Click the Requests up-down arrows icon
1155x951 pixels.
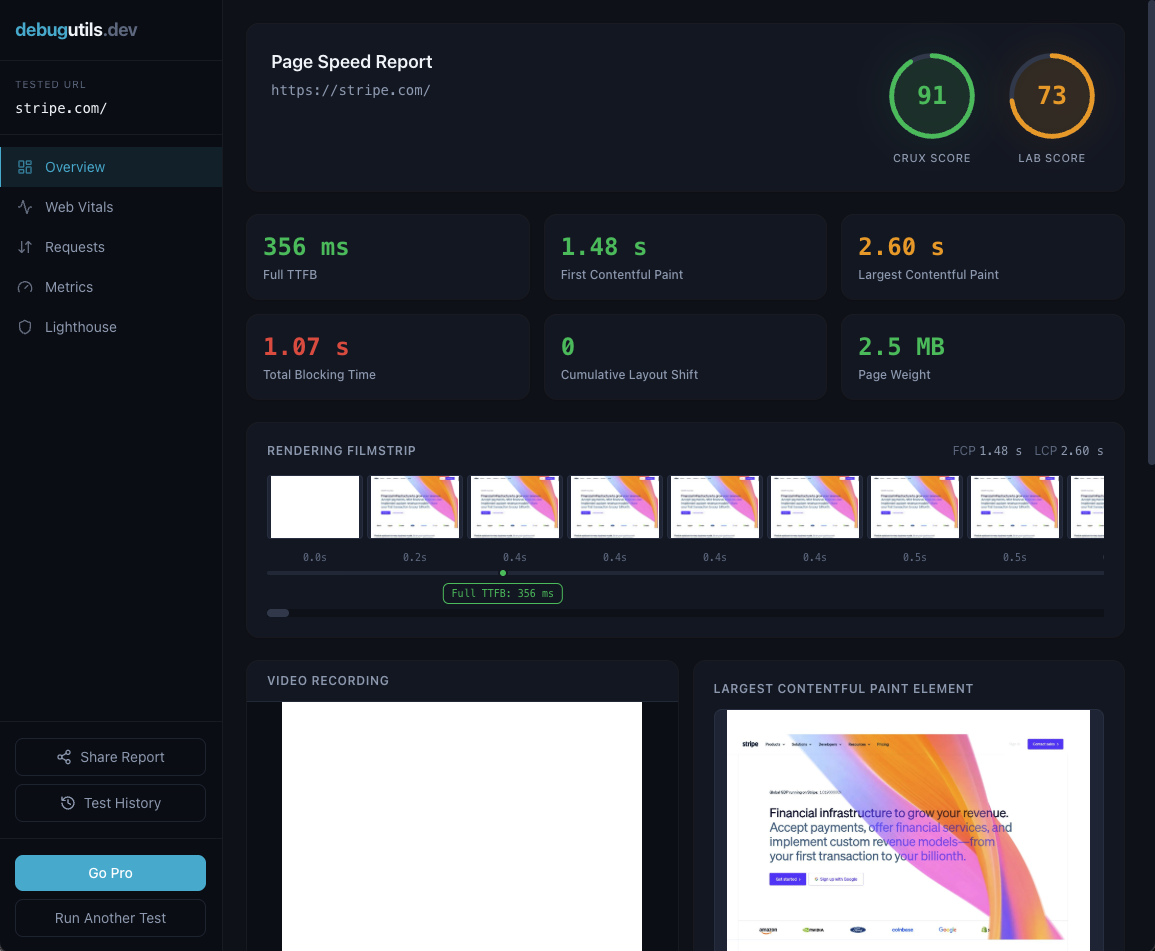[x=27, y=247]
